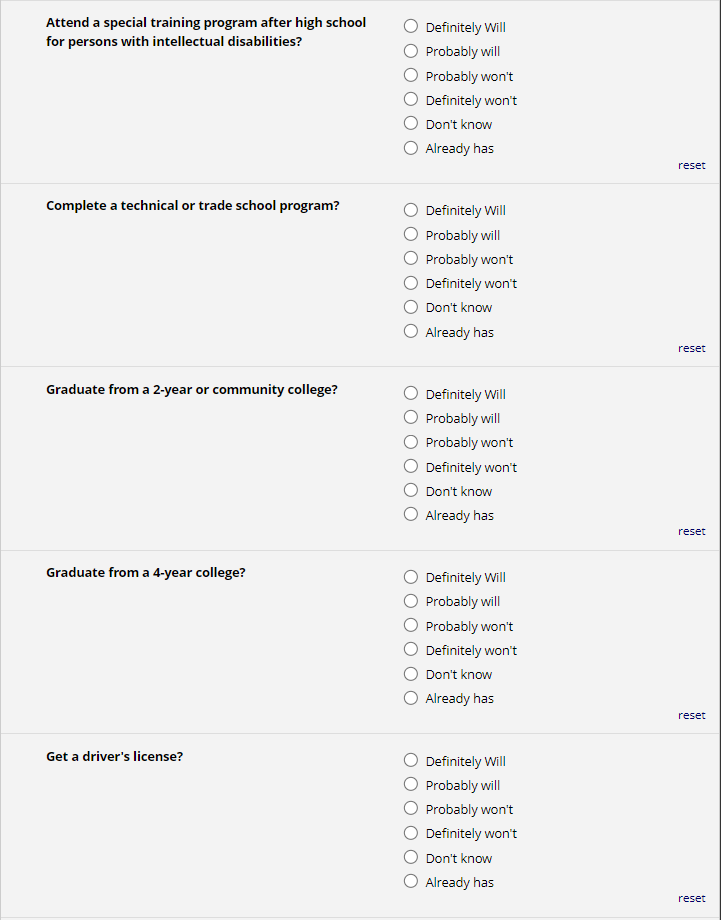Image resolution: width=721 pixels, height=920 pixels.
Task: Pick 'Already has' for 2-year community college
Action: click(411, 515)
